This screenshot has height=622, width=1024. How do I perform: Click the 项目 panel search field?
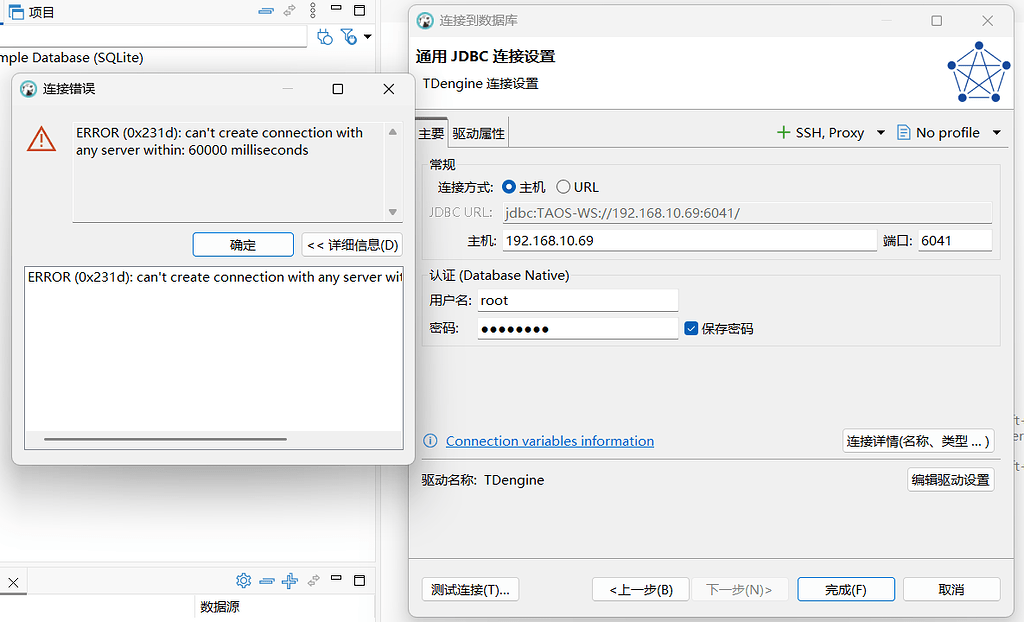coord(153,37)
